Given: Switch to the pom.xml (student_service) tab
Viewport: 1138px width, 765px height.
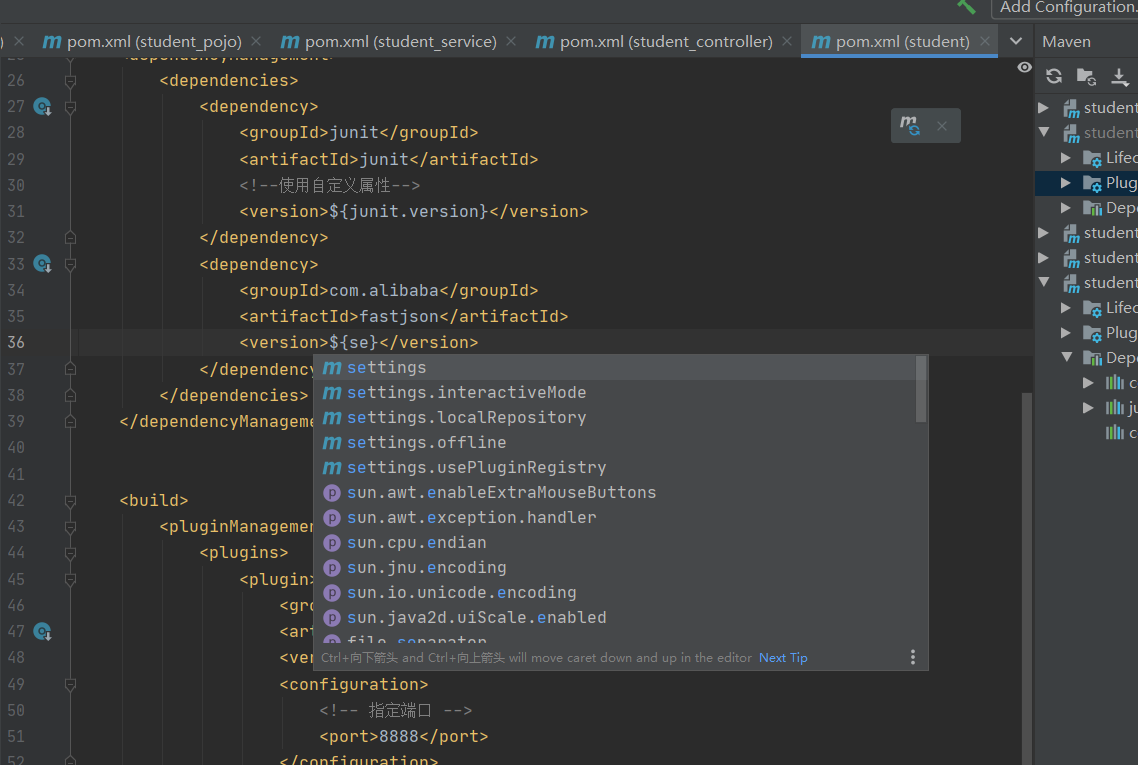Looking at the screenshot, I should [x=388, y=41].
